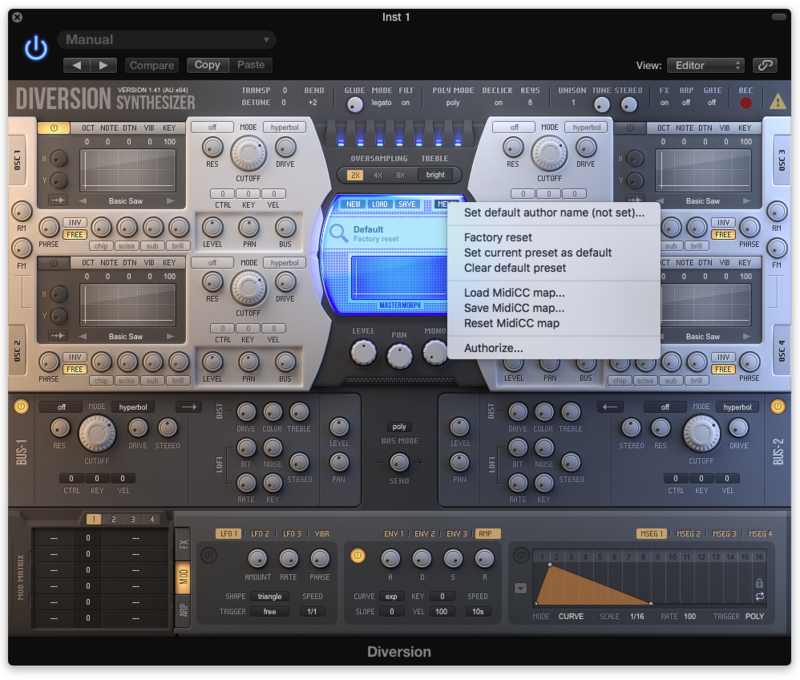This screenshot has height=680, width=800.
Task: Choose Factory reset from the menu
Action: pyautogui.click(x=497, y=238)
